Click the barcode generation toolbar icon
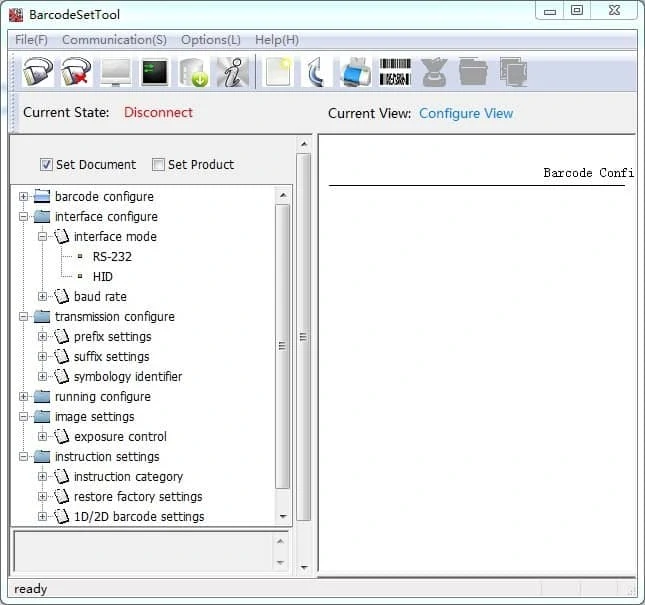 coord(395,72)
